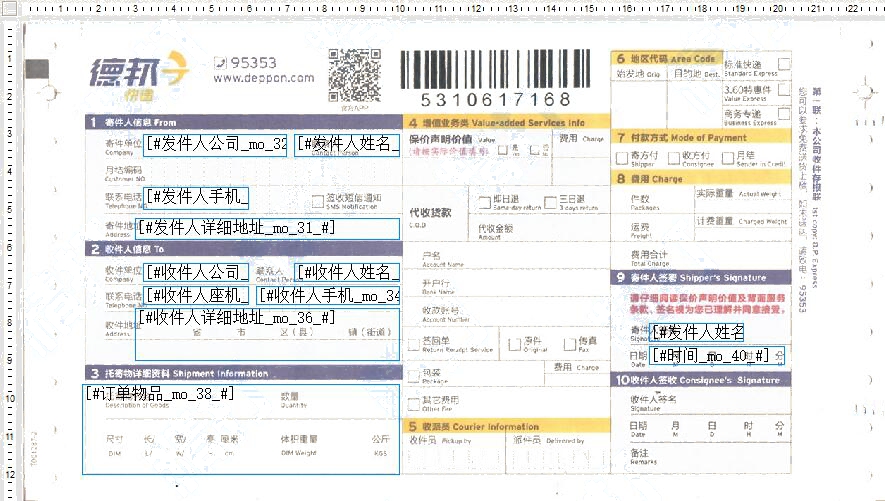Click the barcode number 5310617168

496,100
